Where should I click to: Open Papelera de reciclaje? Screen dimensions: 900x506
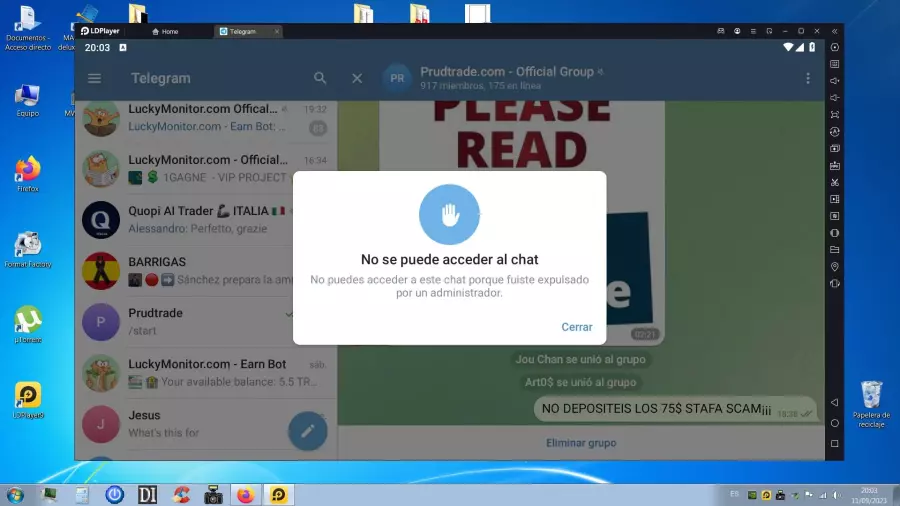tap(871, 404)
